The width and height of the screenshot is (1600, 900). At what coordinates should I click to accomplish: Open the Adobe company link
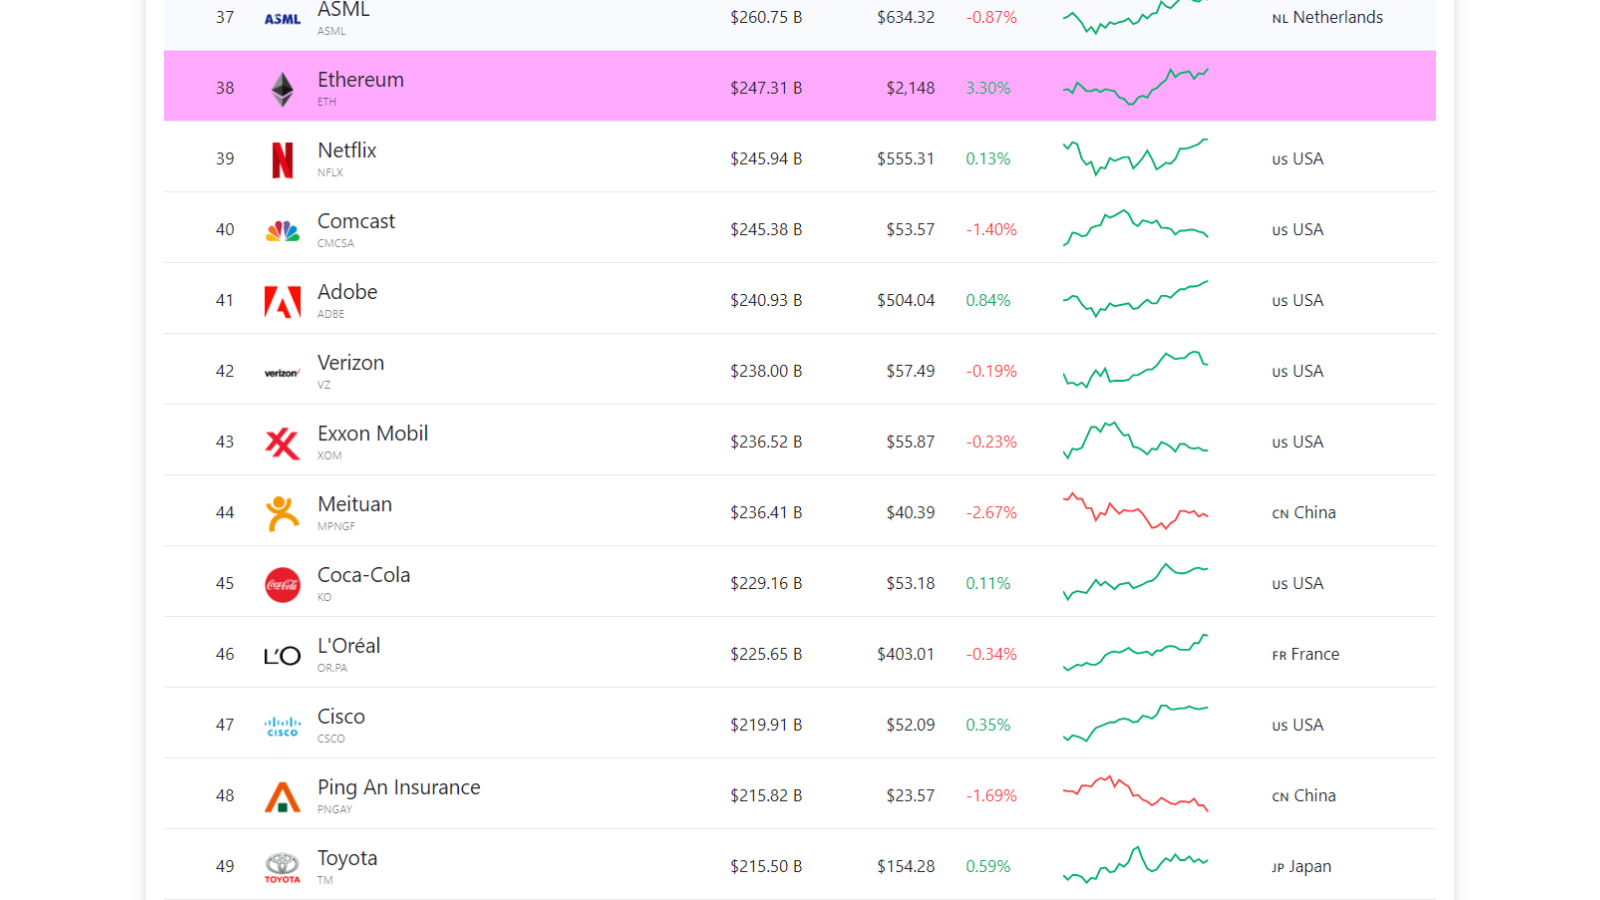click(347, 292)
